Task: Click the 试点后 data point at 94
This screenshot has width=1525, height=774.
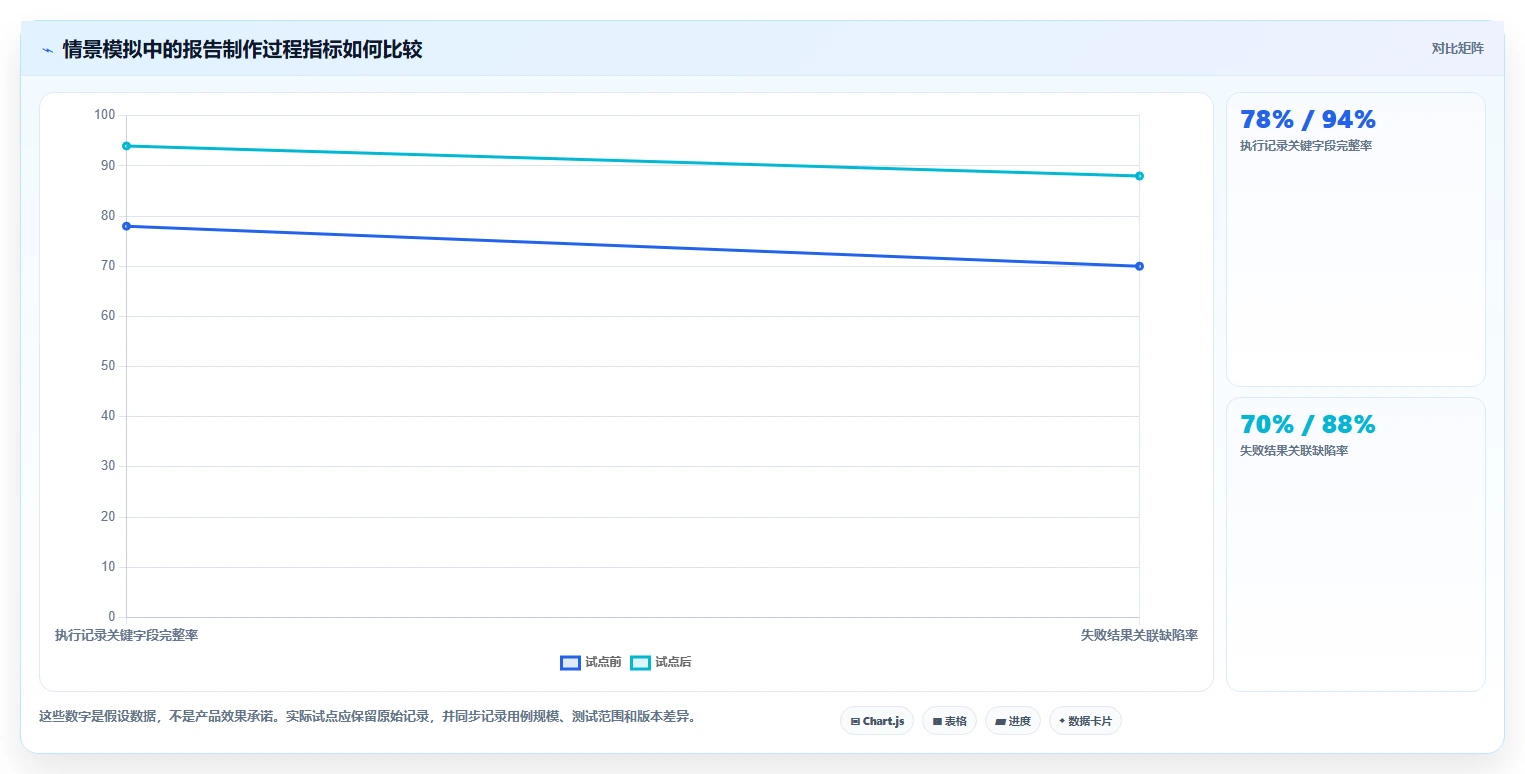Action: 126,146
